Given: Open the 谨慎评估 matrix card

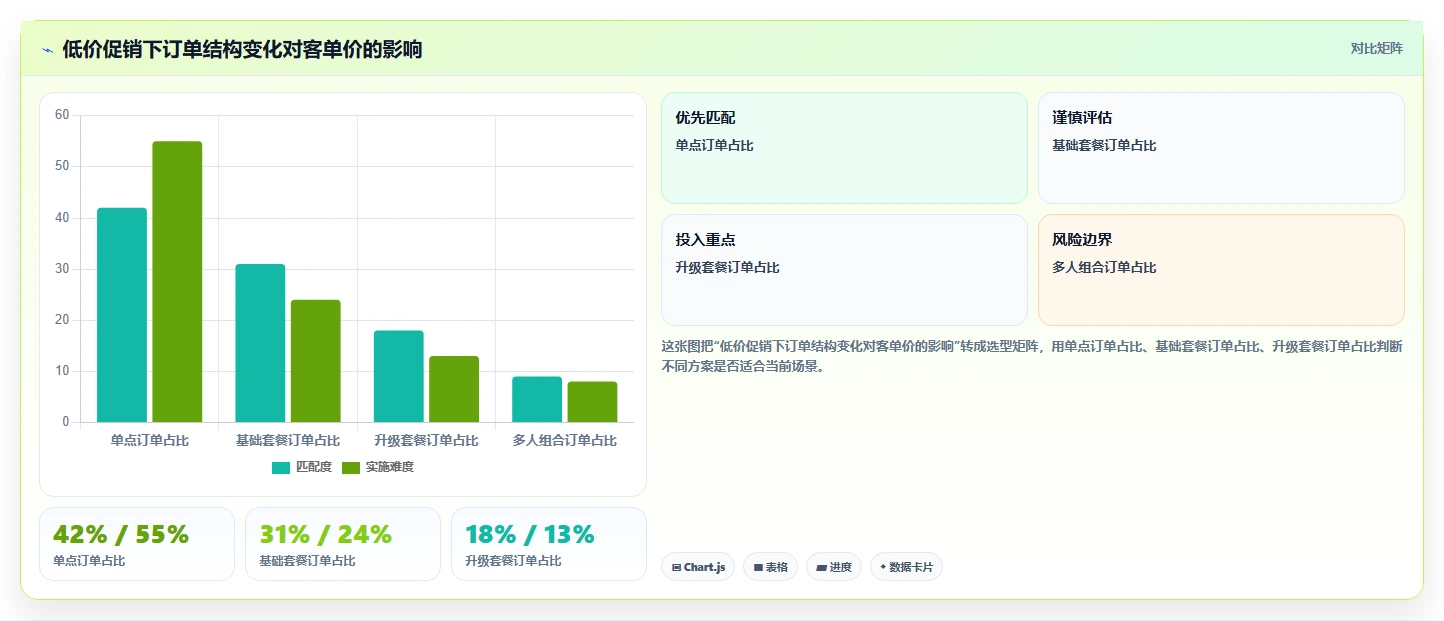Looking at the screenshot, I should pos(1221,148).
